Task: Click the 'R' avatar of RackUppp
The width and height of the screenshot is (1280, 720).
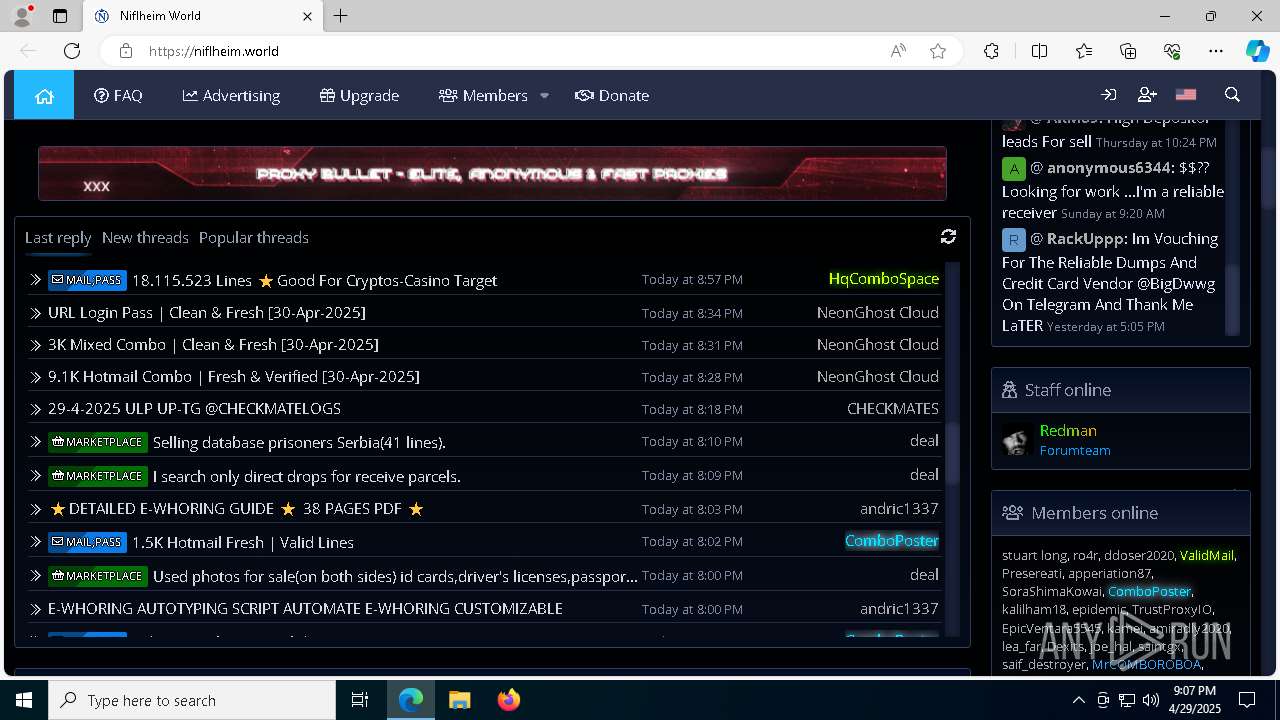Action: coord(1014,240)
